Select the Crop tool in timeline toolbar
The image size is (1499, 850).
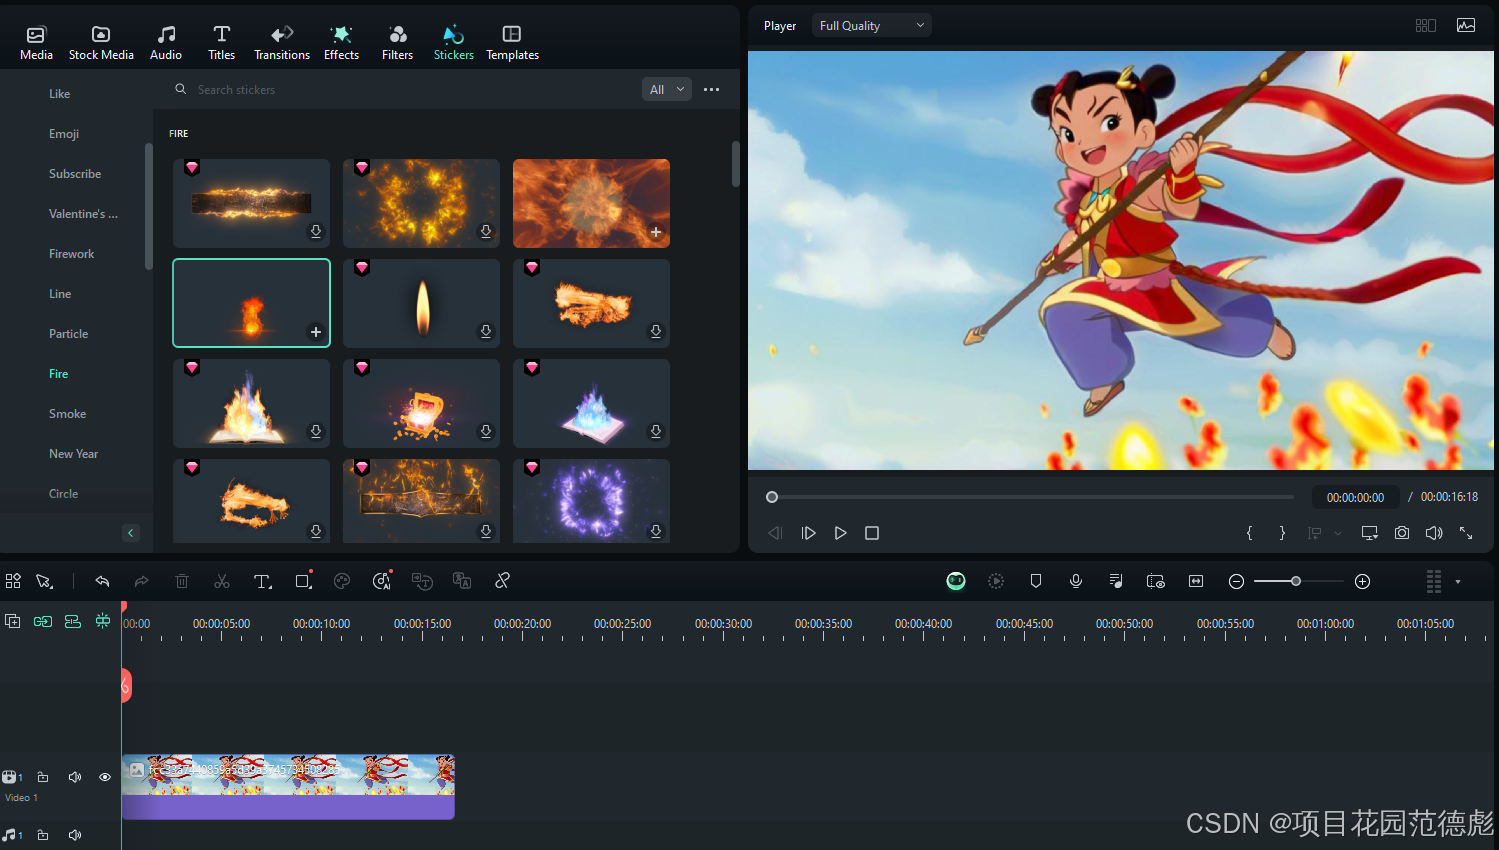pyautogui.click(x=303, y=581)
